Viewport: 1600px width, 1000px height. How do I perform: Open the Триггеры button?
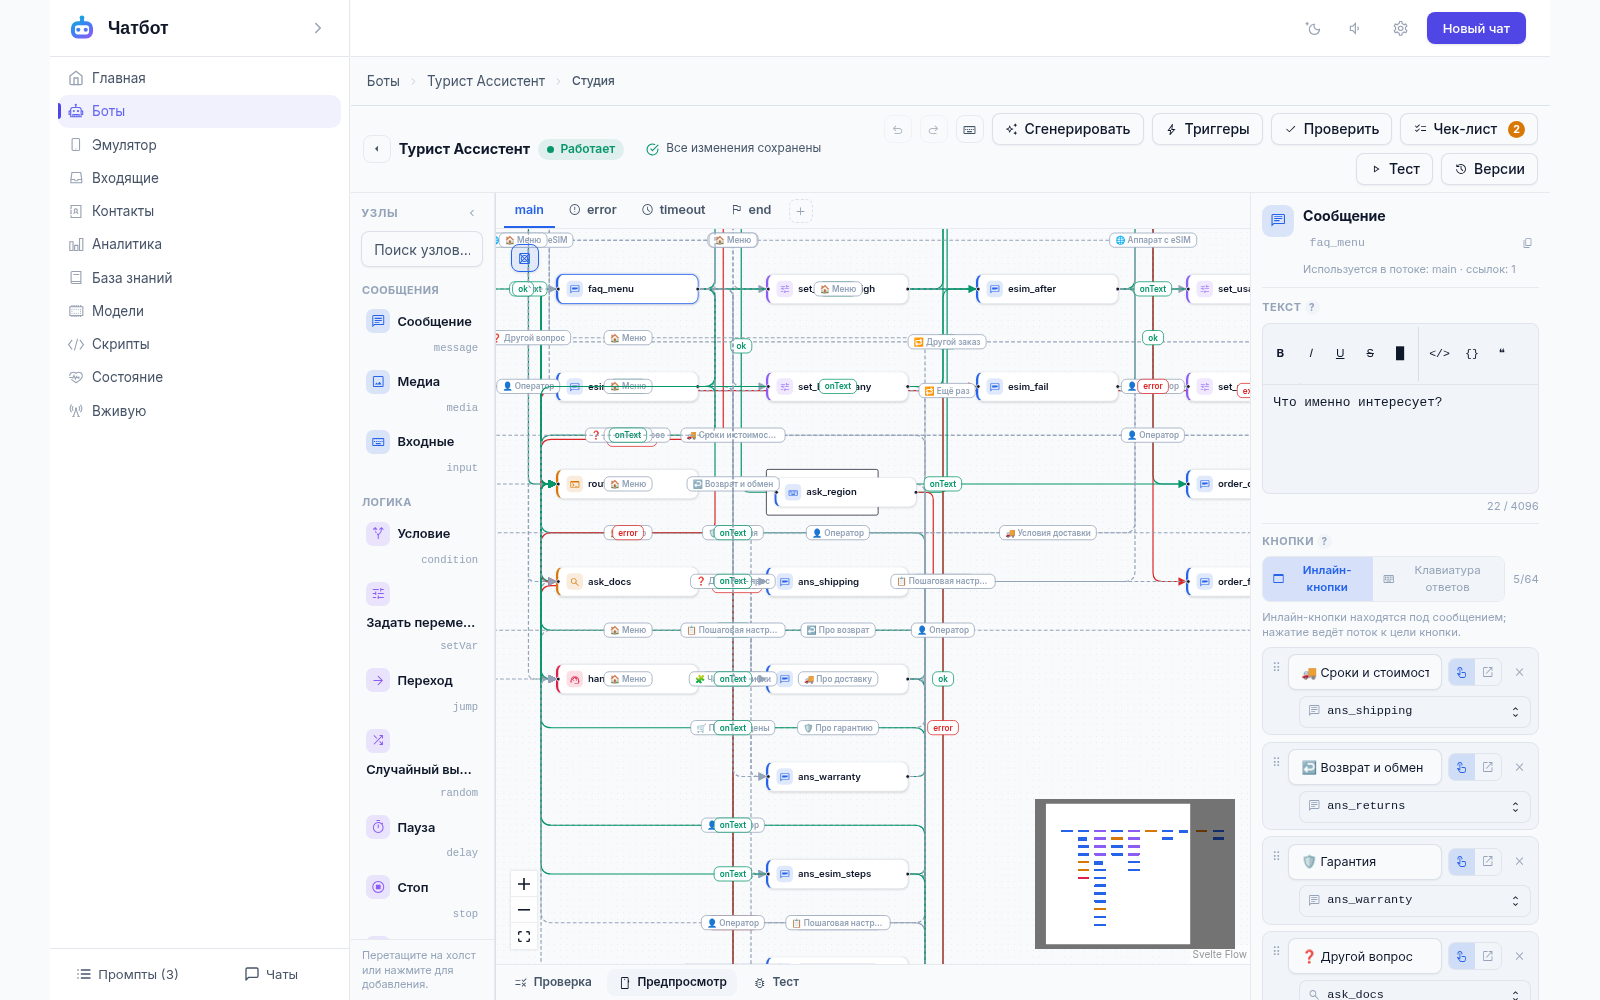[x=1207, y=129]
